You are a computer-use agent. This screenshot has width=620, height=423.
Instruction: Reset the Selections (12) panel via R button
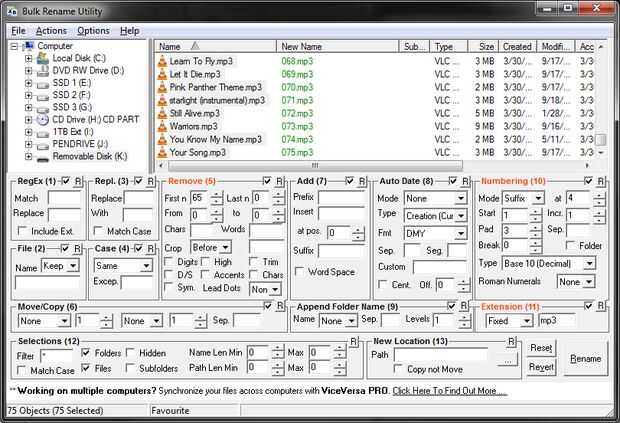coord(354,342)
